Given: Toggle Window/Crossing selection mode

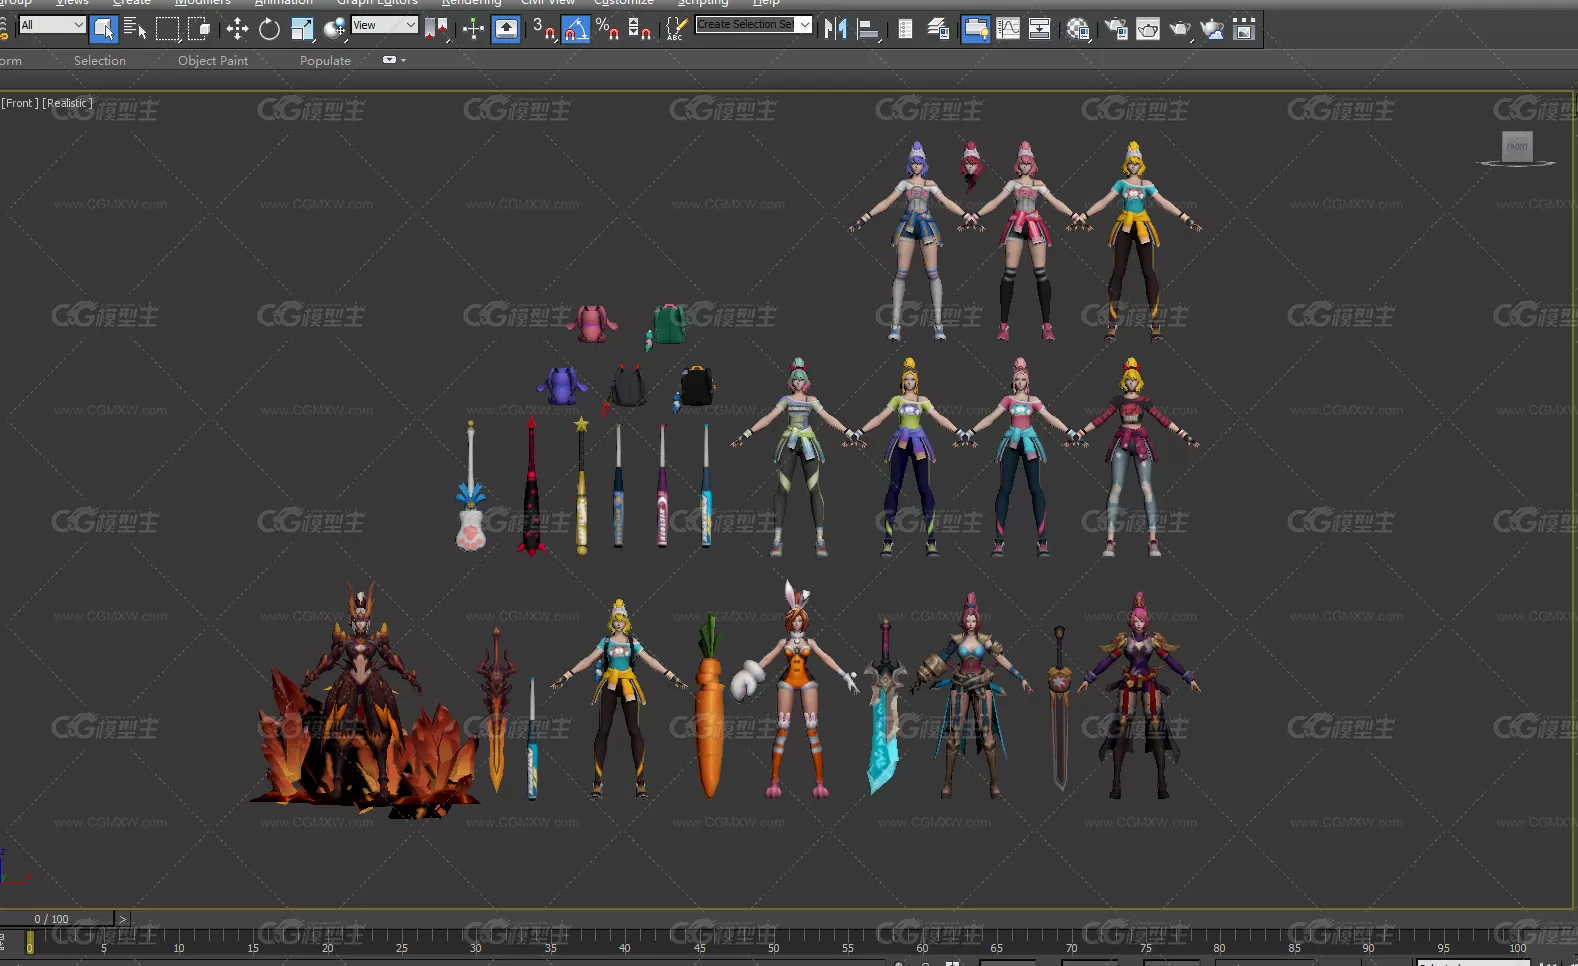Looking at the screenshot, I should point(199,29).
